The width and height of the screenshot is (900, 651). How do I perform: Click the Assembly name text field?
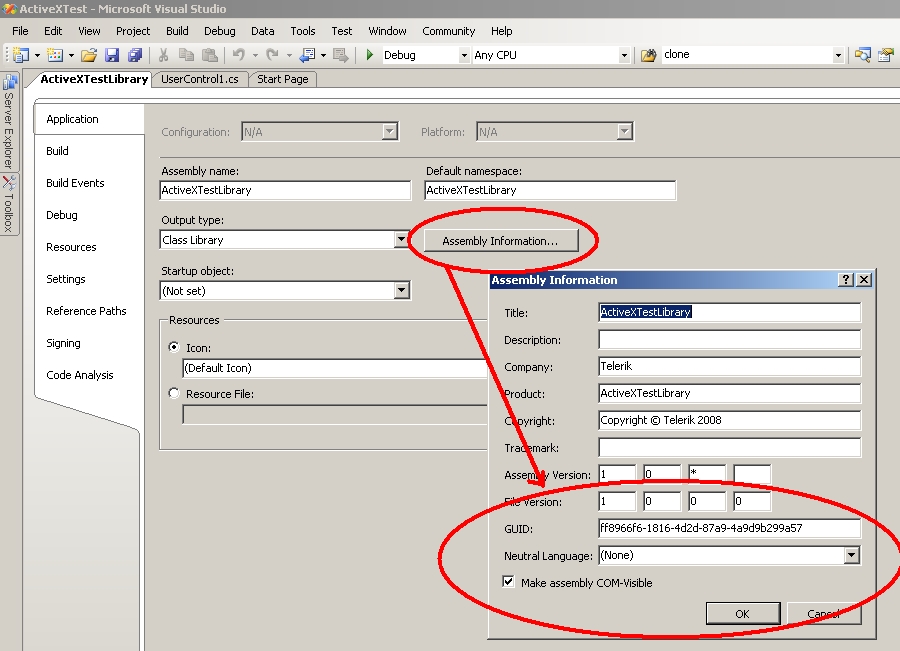285,190
